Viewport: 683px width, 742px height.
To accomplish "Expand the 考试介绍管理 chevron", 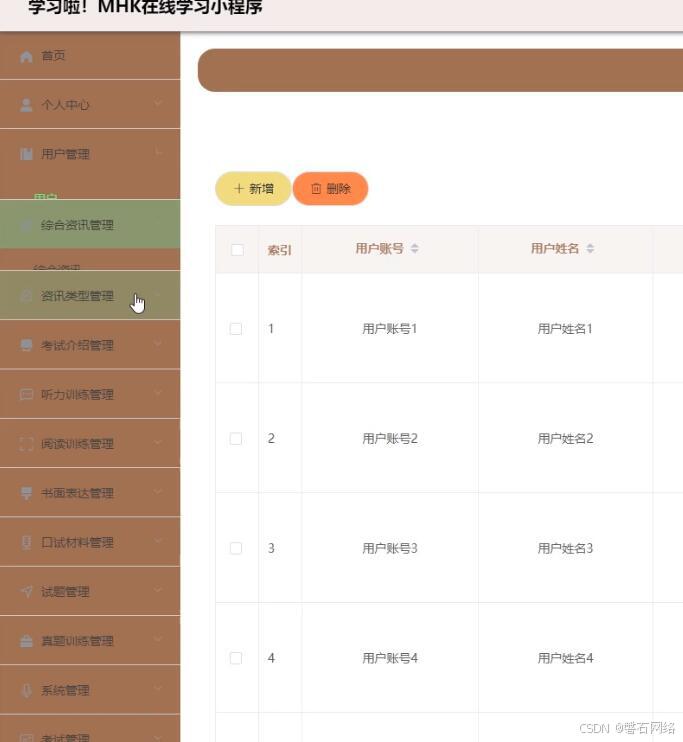I will [x=158, y=344].
